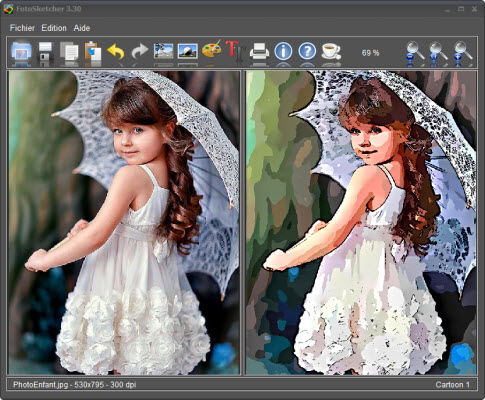Zoom in with the plus magnifier icon
485x400 pixels.
[463, 52]
